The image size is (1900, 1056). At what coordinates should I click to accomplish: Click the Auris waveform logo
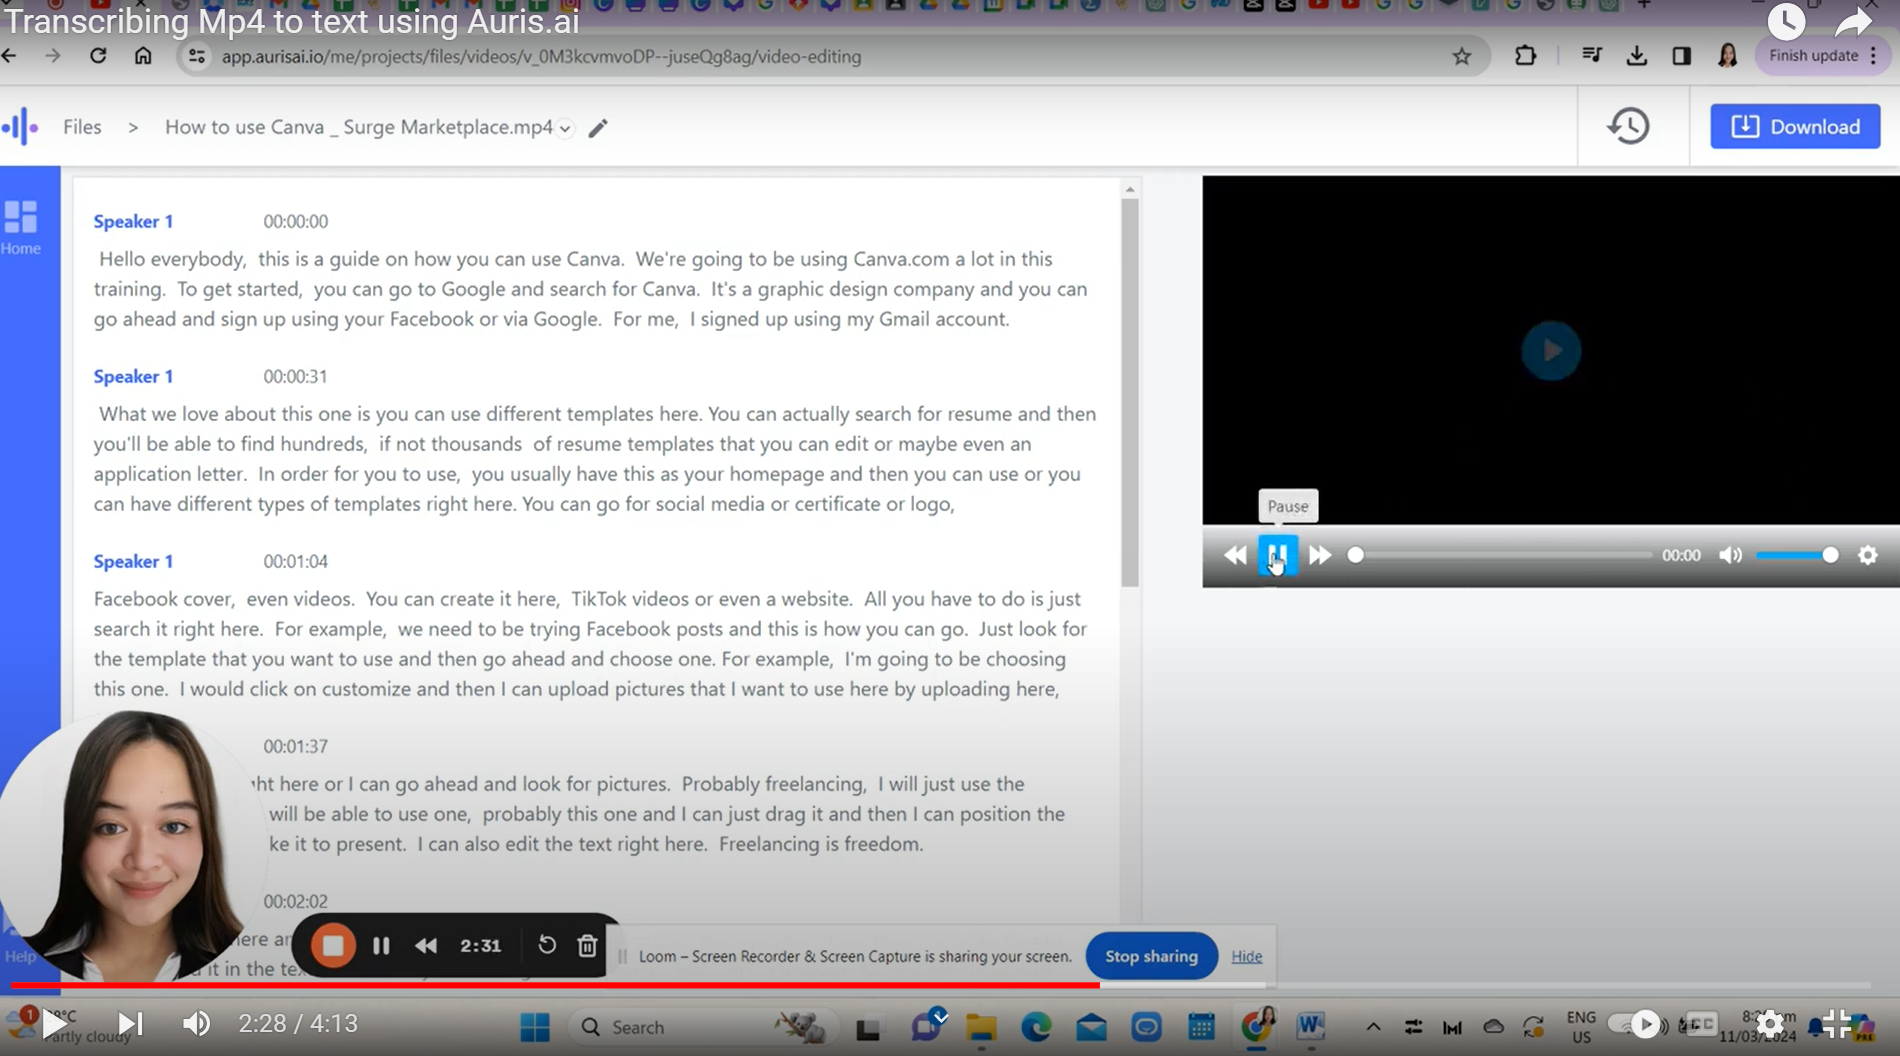[x=20, y=127]
